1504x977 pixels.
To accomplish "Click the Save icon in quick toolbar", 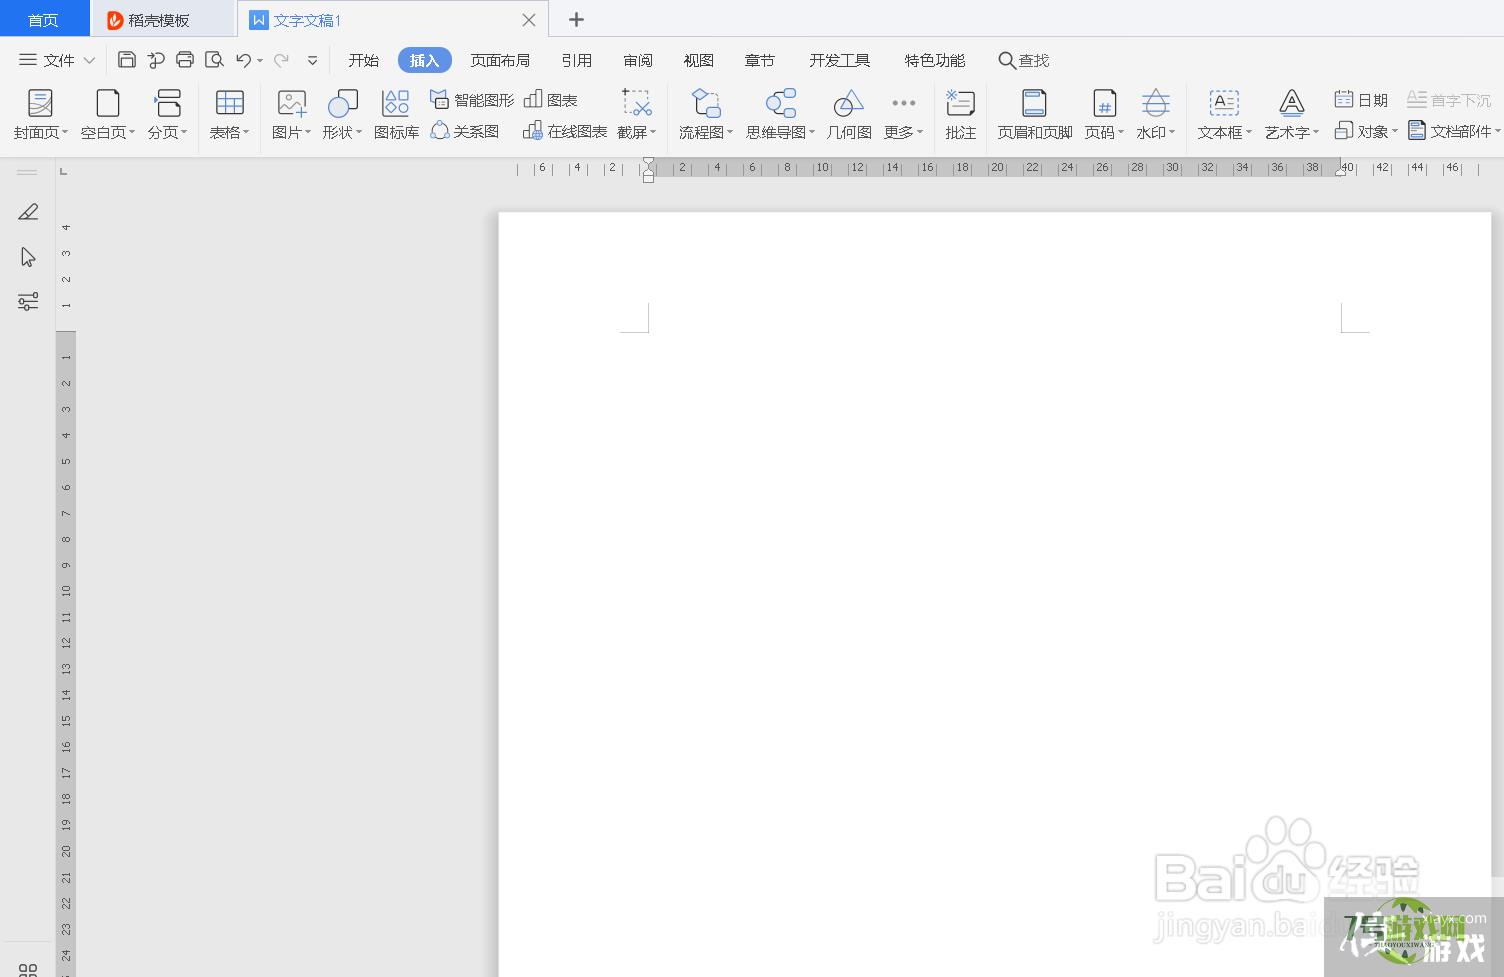I will (x=127, y=60).
